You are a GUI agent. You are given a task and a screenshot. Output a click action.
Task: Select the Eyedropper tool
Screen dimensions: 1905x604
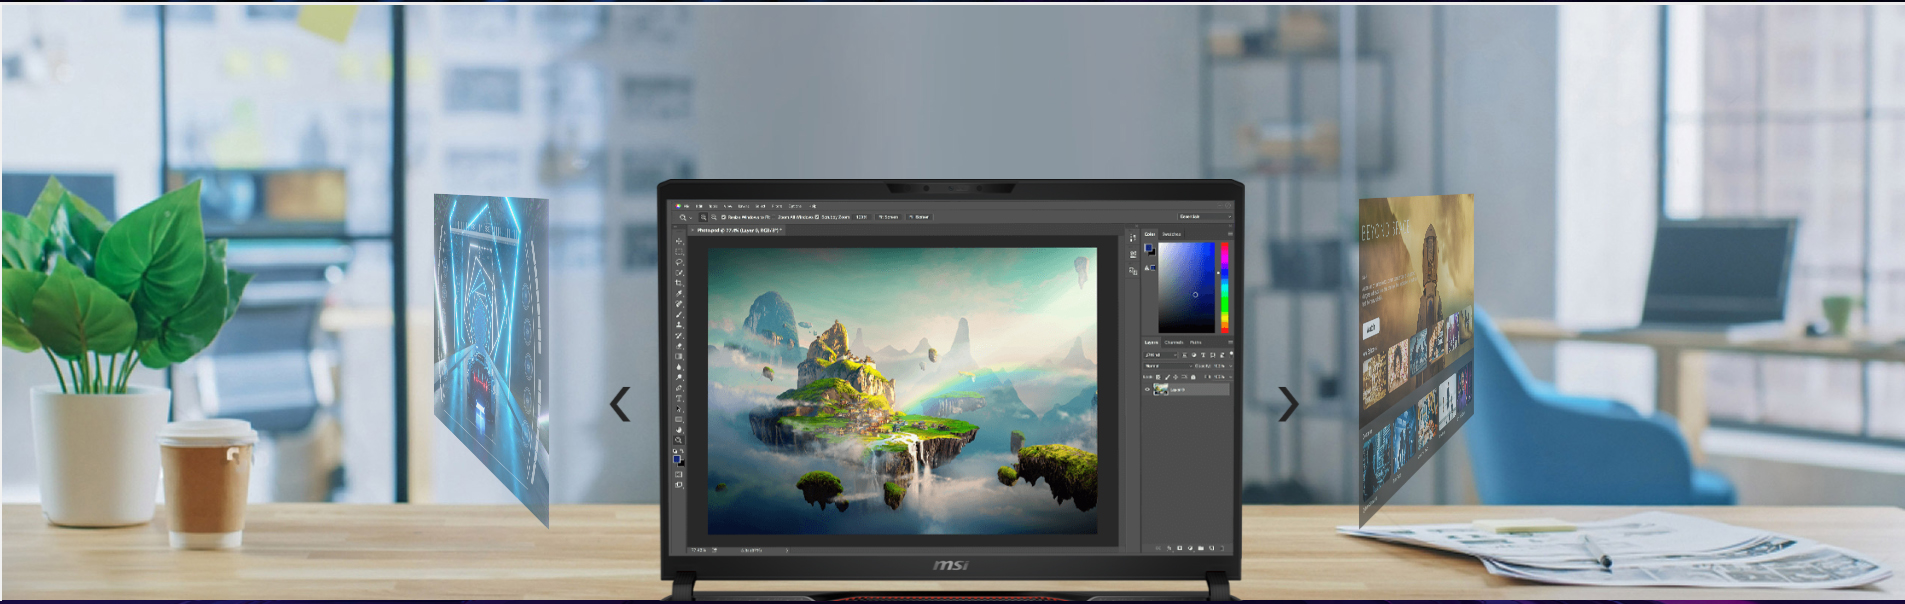click(679, 294)
